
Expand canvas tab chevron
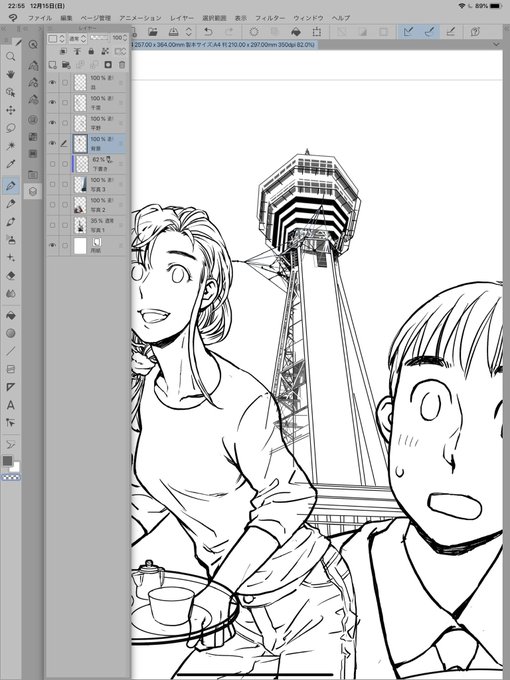497,45
